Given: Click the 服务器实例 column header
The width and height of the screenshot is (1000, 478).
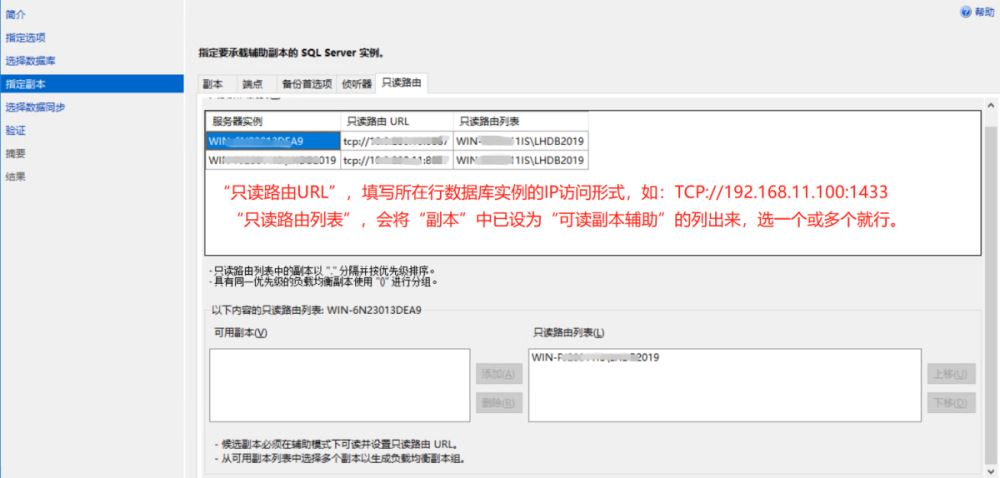Looking at the screenshot, I should [x=273, y=121].
